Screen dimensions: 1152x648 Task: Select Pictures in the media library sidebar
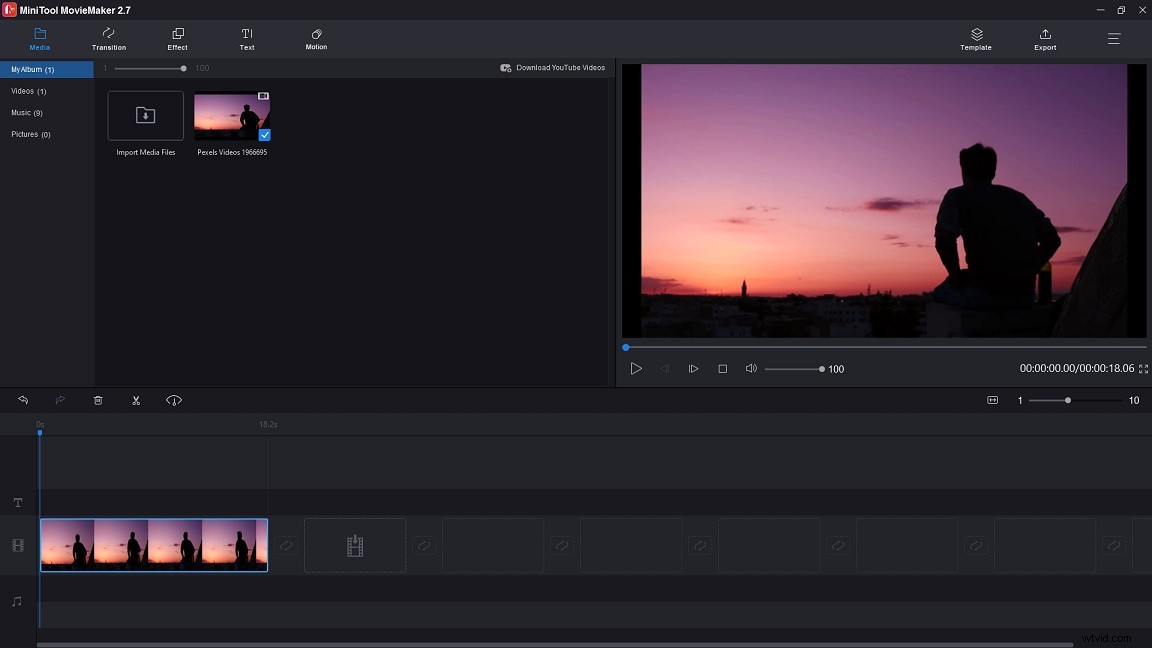click(28, 134)
